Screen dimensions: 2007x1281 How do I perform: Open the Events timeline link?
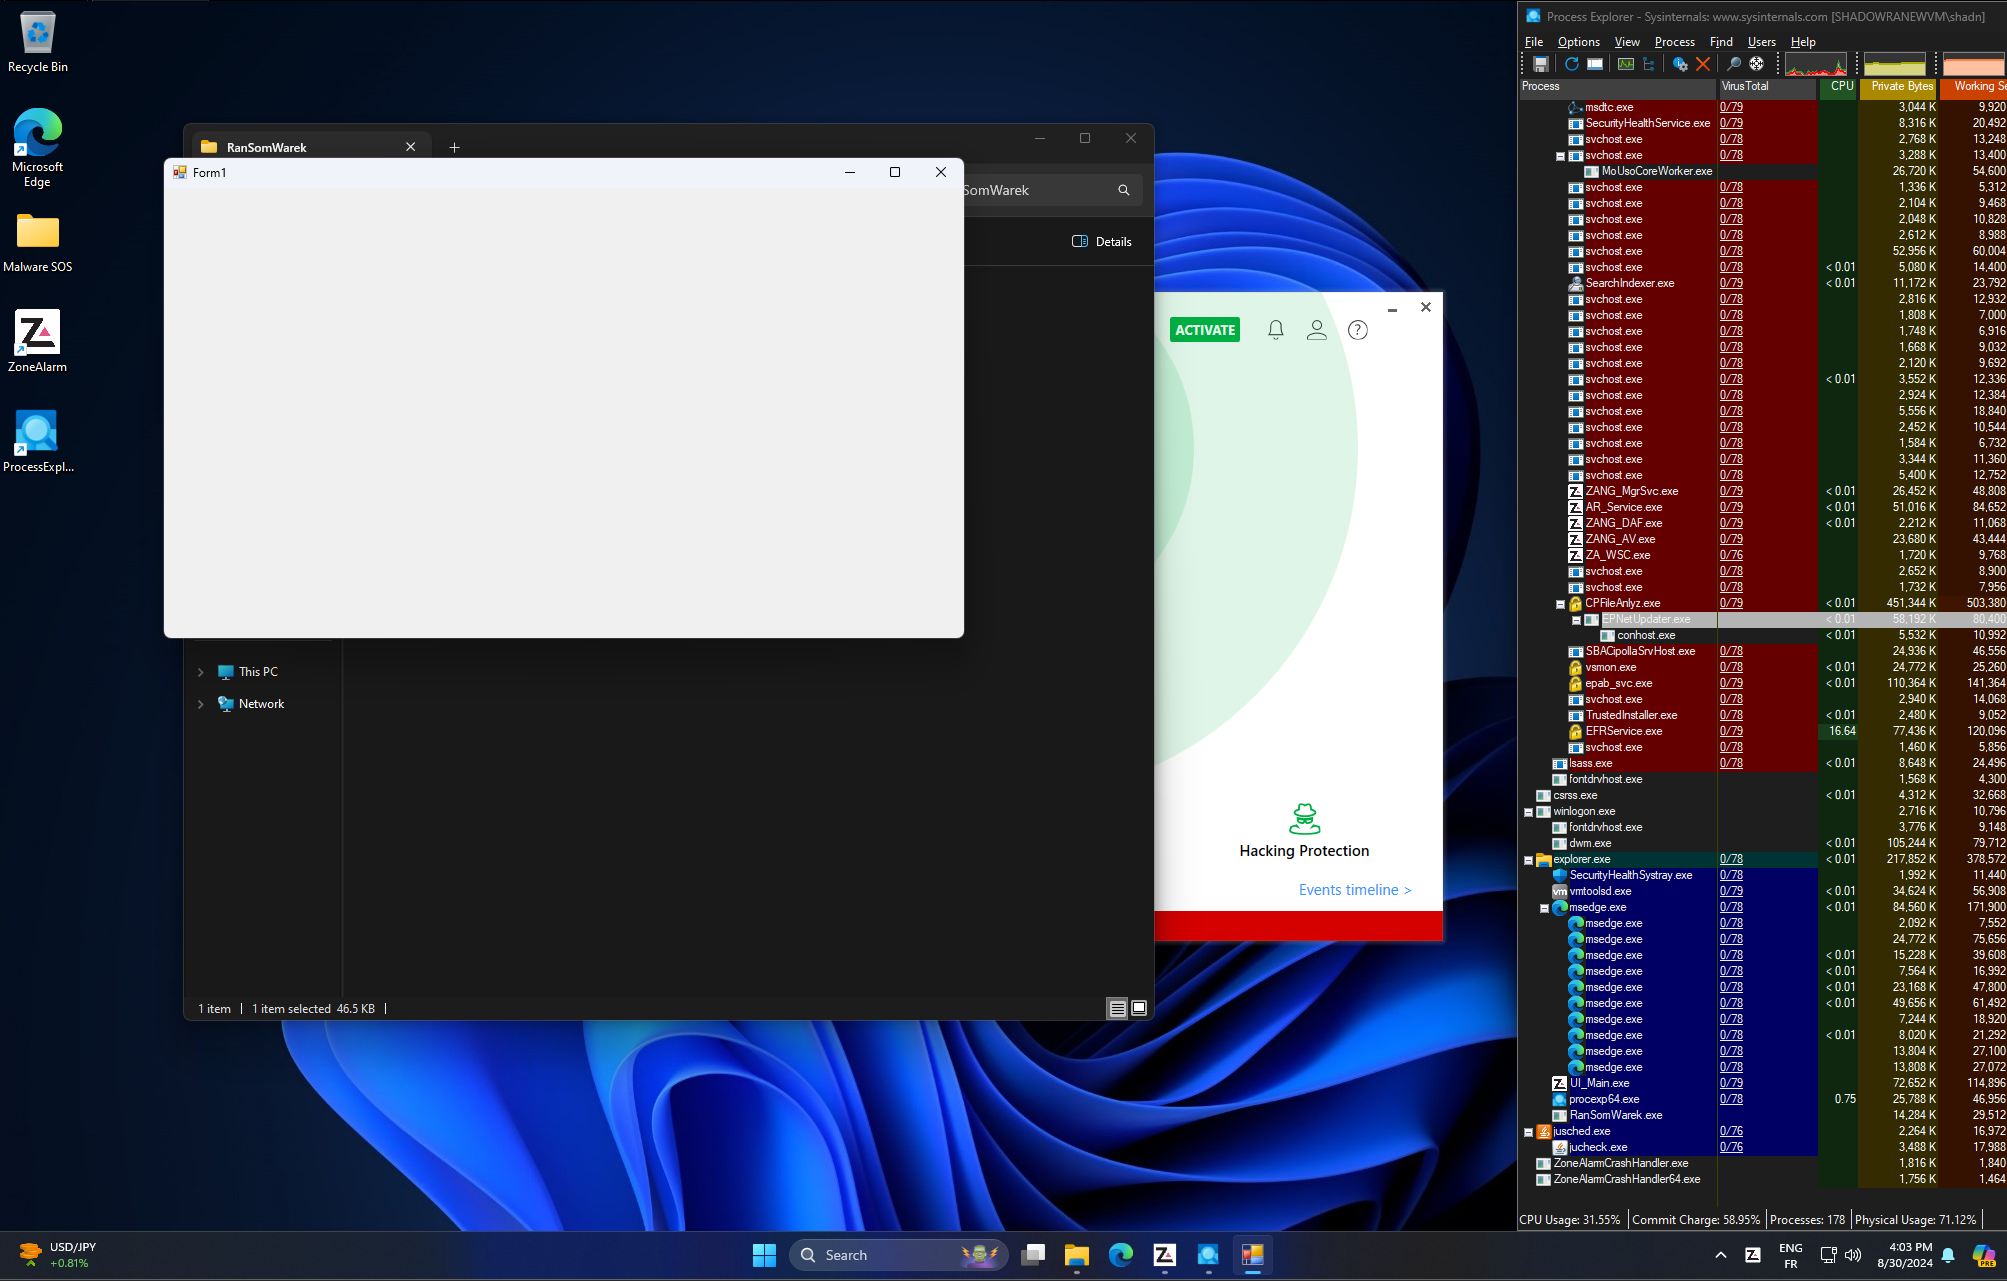coord(1354,890)
